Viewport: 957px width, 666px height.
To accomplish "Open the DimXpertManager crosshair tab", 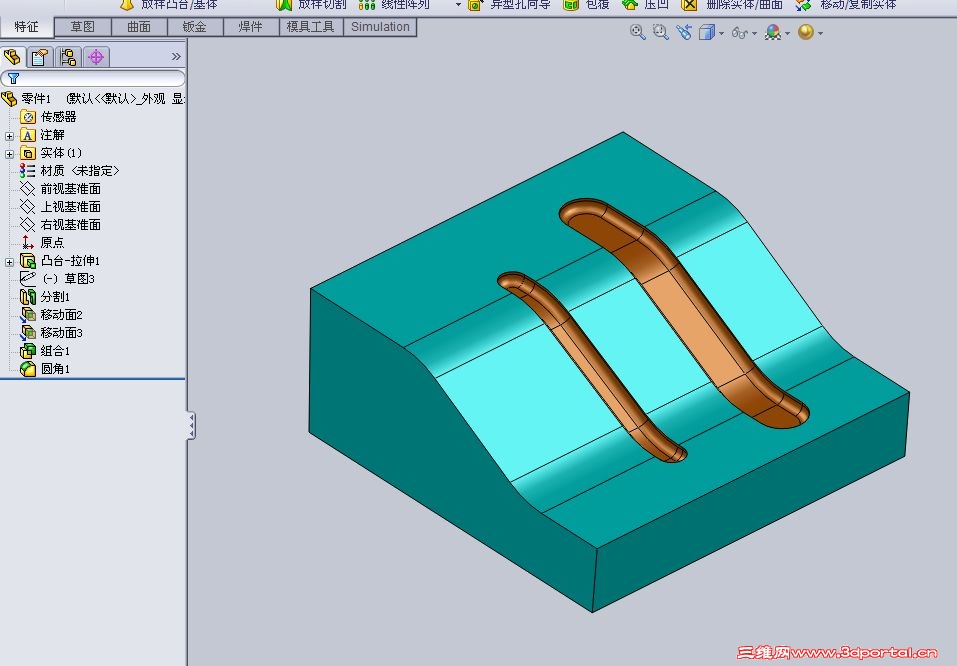I will pos(96,57).
